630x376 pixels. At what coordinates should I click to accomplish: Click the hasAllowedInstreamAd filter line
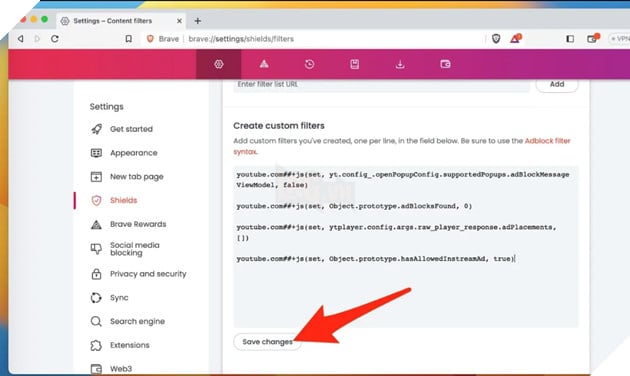[375, 259]
